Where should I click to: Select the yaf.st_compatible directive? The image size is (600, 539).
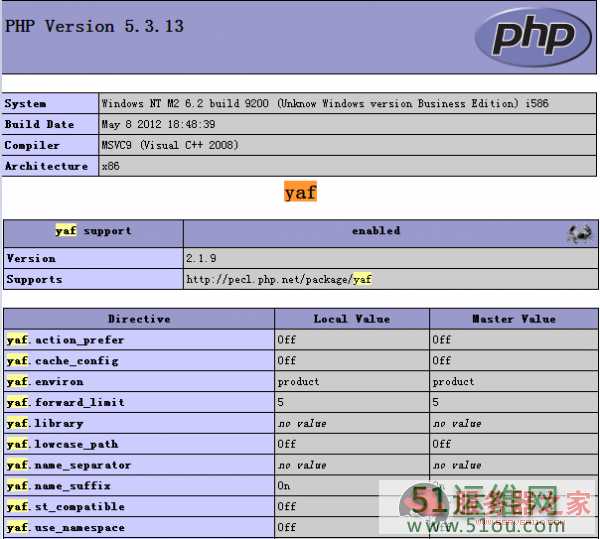[x=139, y=507]
